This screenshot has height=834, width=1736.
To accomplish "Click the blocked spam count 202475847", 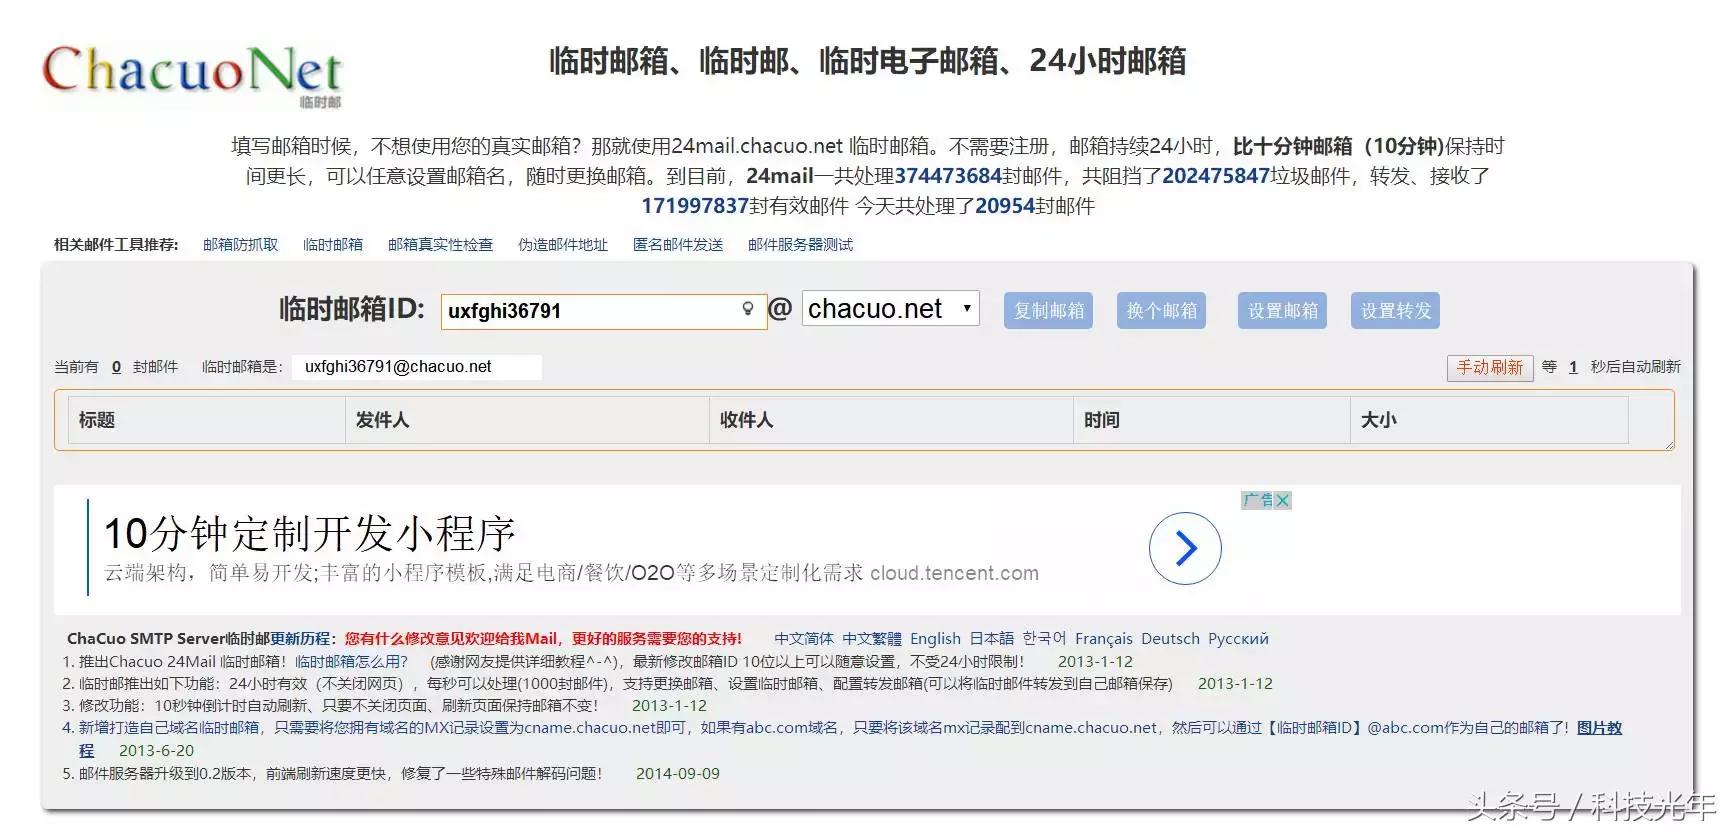I will coord(1216,176).
